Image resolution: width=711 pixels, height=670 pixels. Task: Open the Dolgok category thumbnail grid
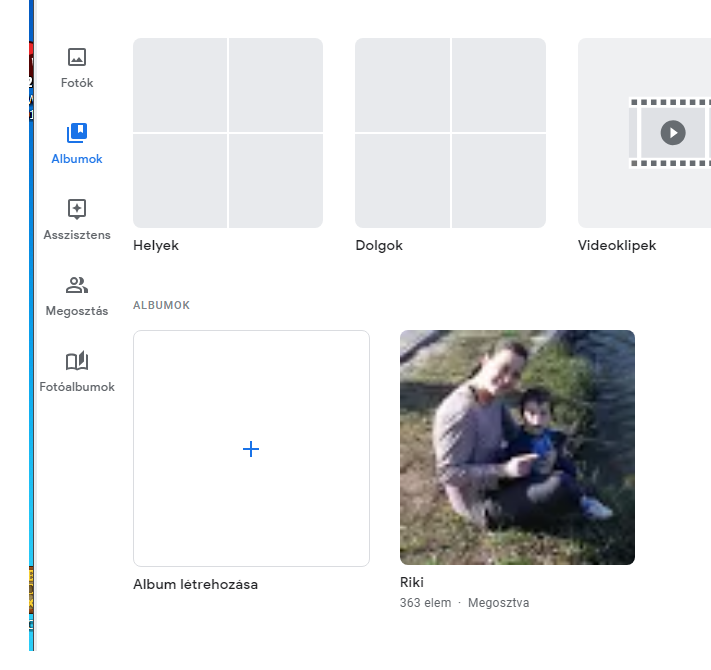450,133
